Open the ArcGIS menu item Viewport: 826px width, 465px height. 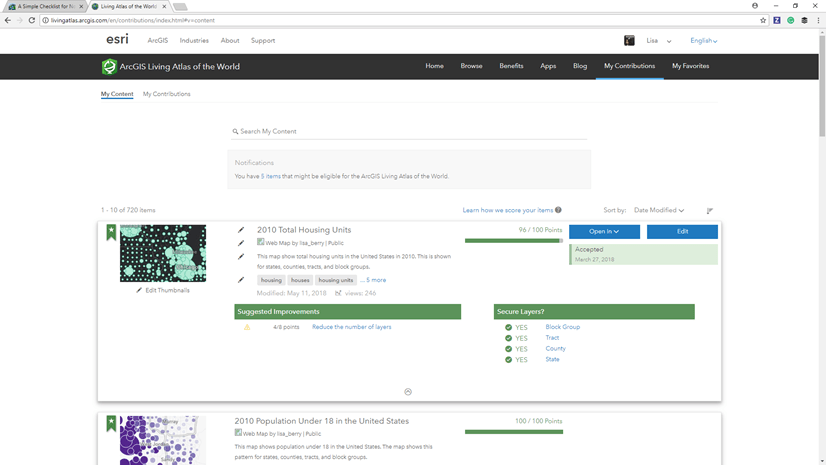[158, 41]
